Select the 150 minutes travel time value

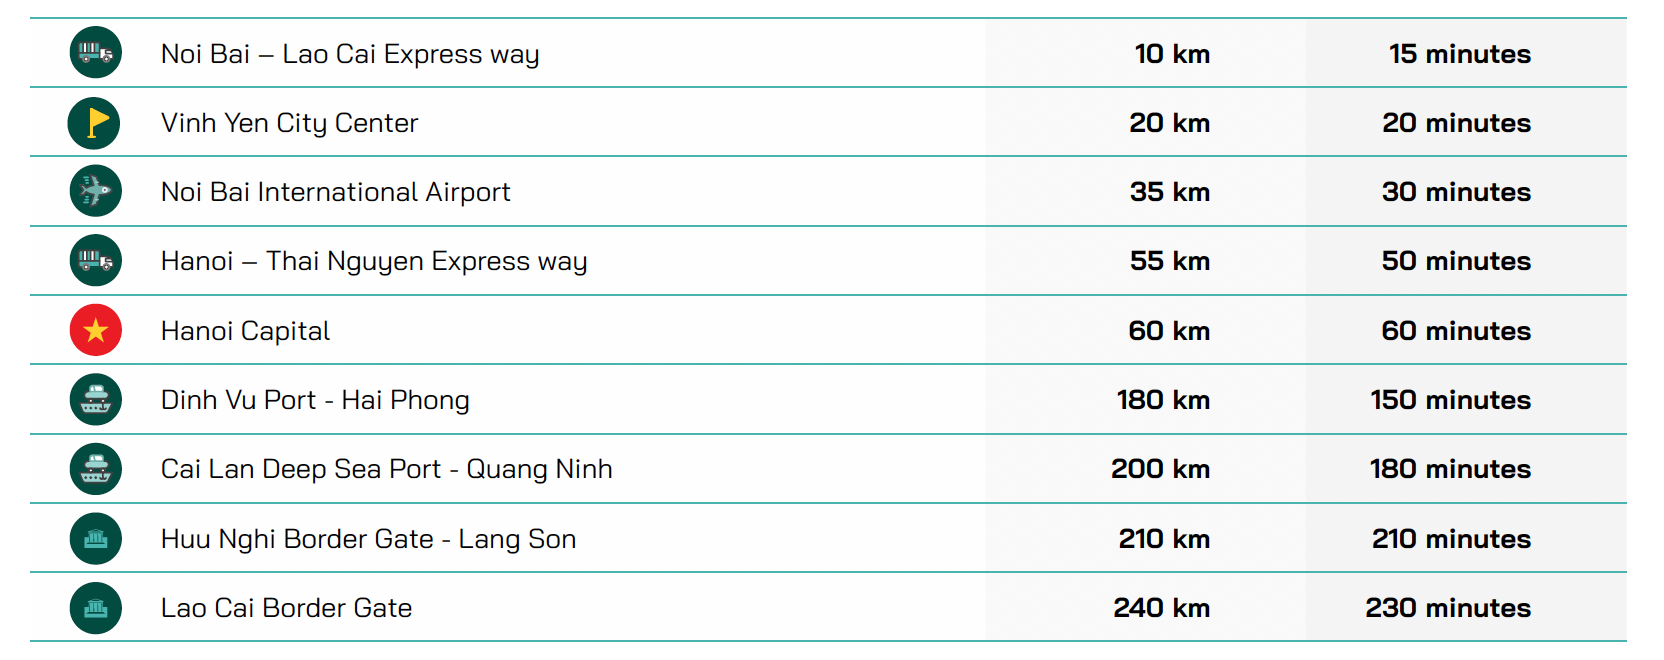click(x=1450, y=400)
